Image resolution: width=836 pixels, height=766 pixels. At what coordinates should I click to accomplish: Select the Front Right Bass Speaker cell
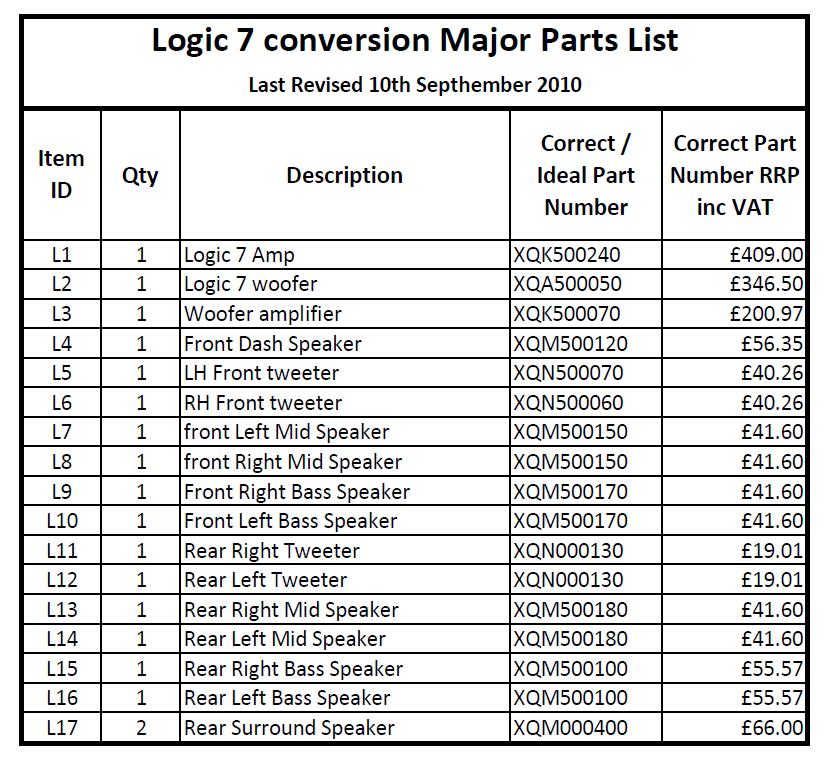(x=344, y=491)
